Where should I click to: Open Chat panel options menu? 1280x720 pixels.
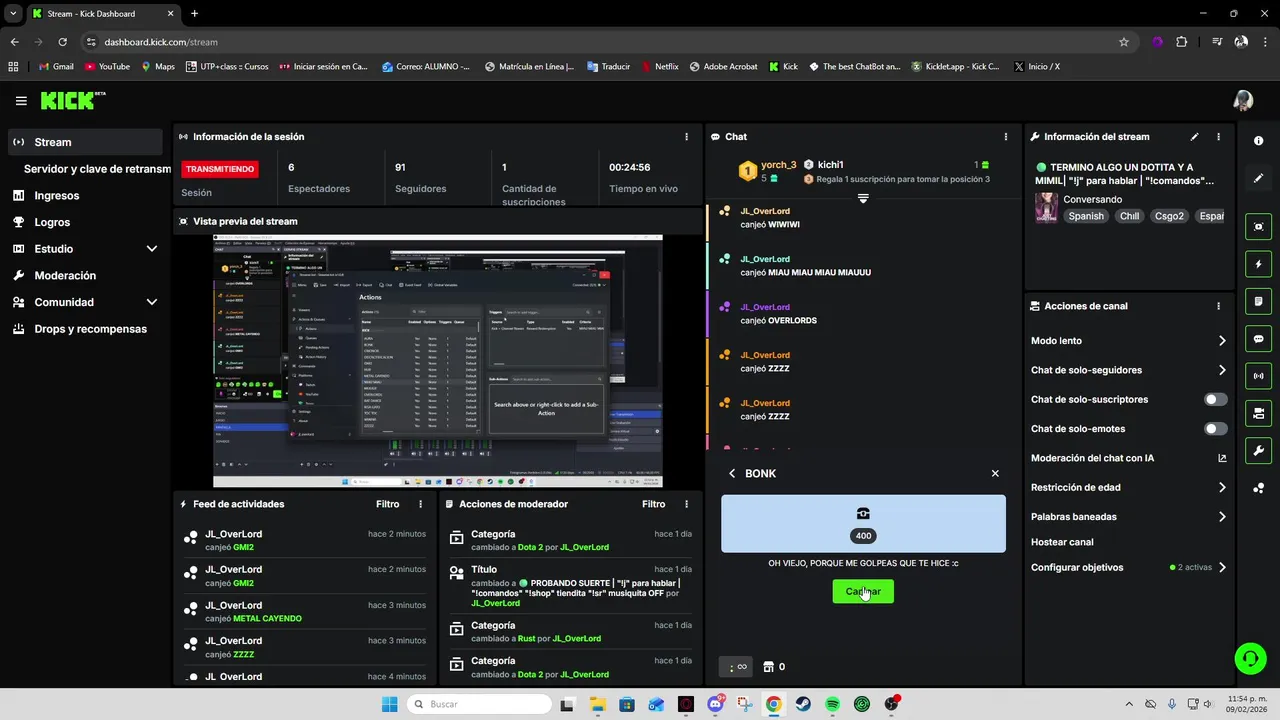click(1006, 137)
